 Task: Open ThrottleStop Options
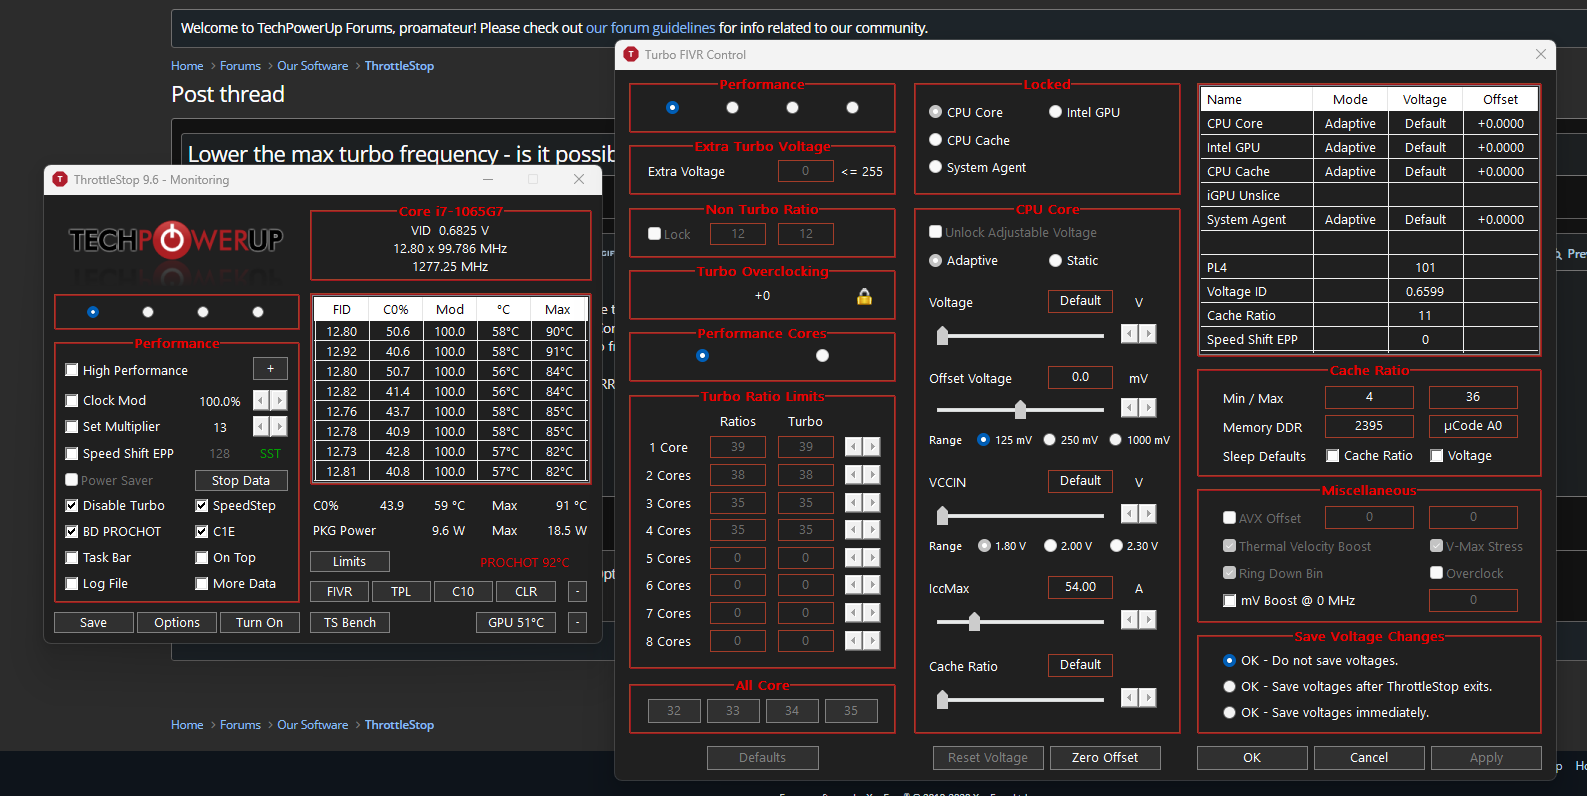(177, 622)
